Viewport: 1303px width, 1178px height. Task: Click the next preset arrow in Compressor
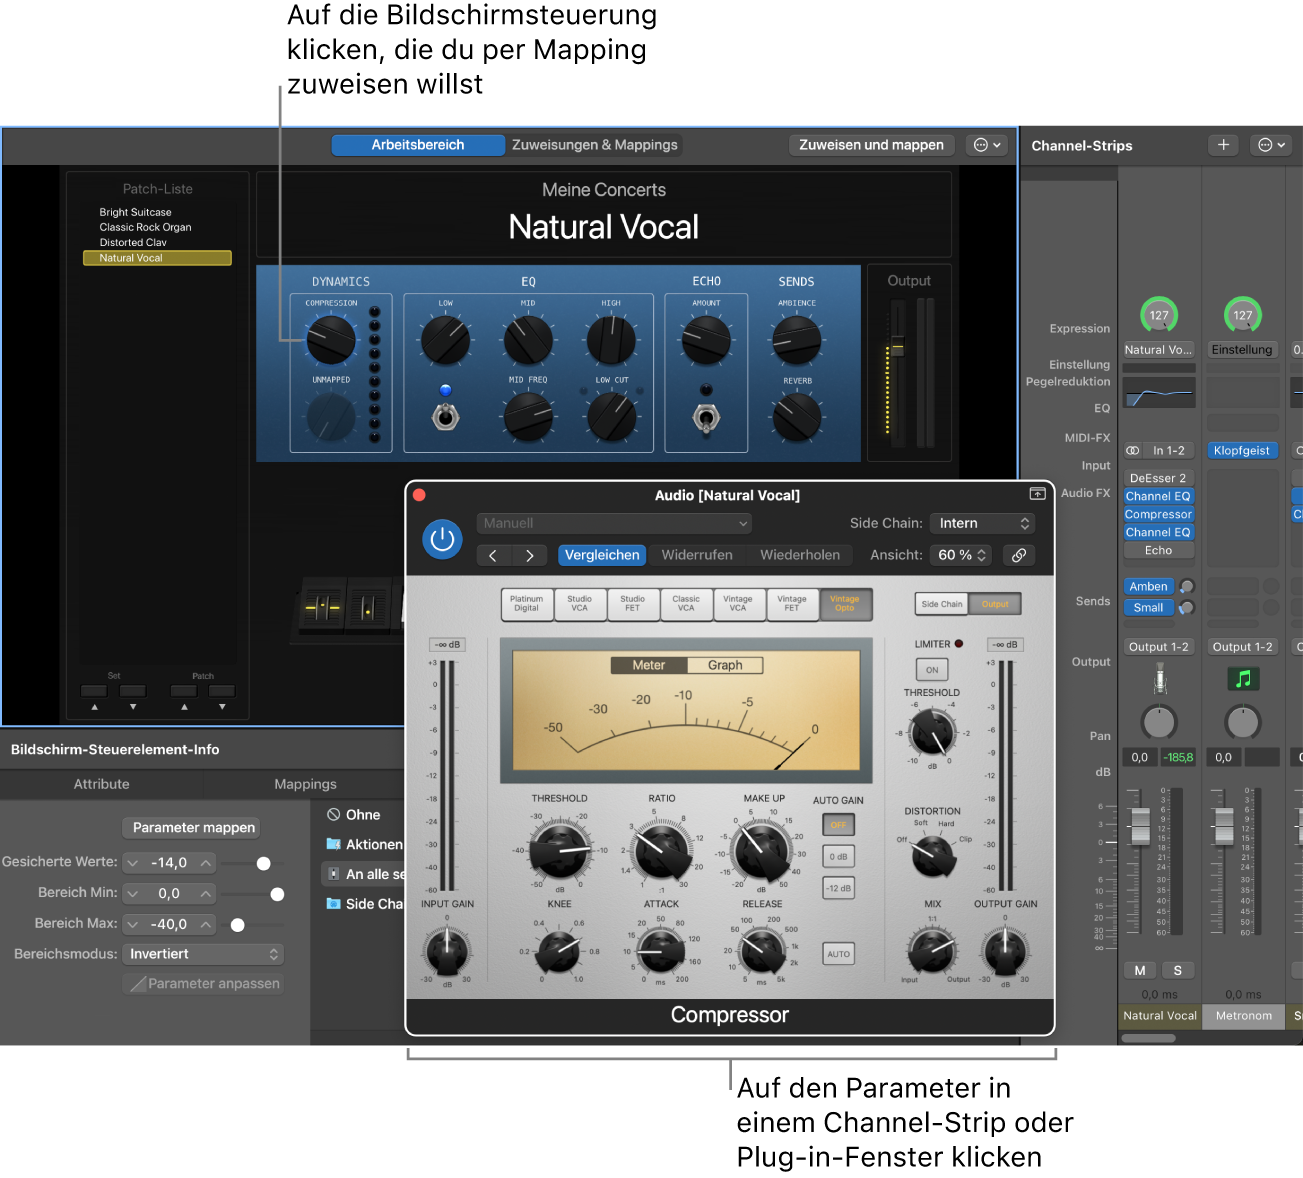pos(529,555)
